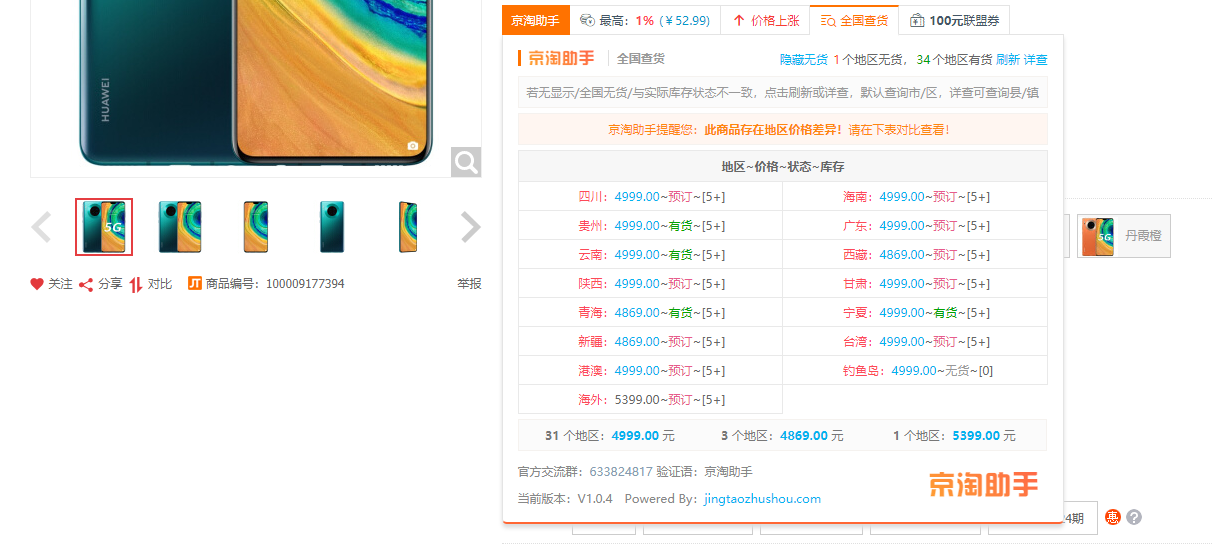This screenshot has height=552, width=1212.
Task: Click the 京淘助手 panel title
Action: pyautogui.click(x=561, y=59)
